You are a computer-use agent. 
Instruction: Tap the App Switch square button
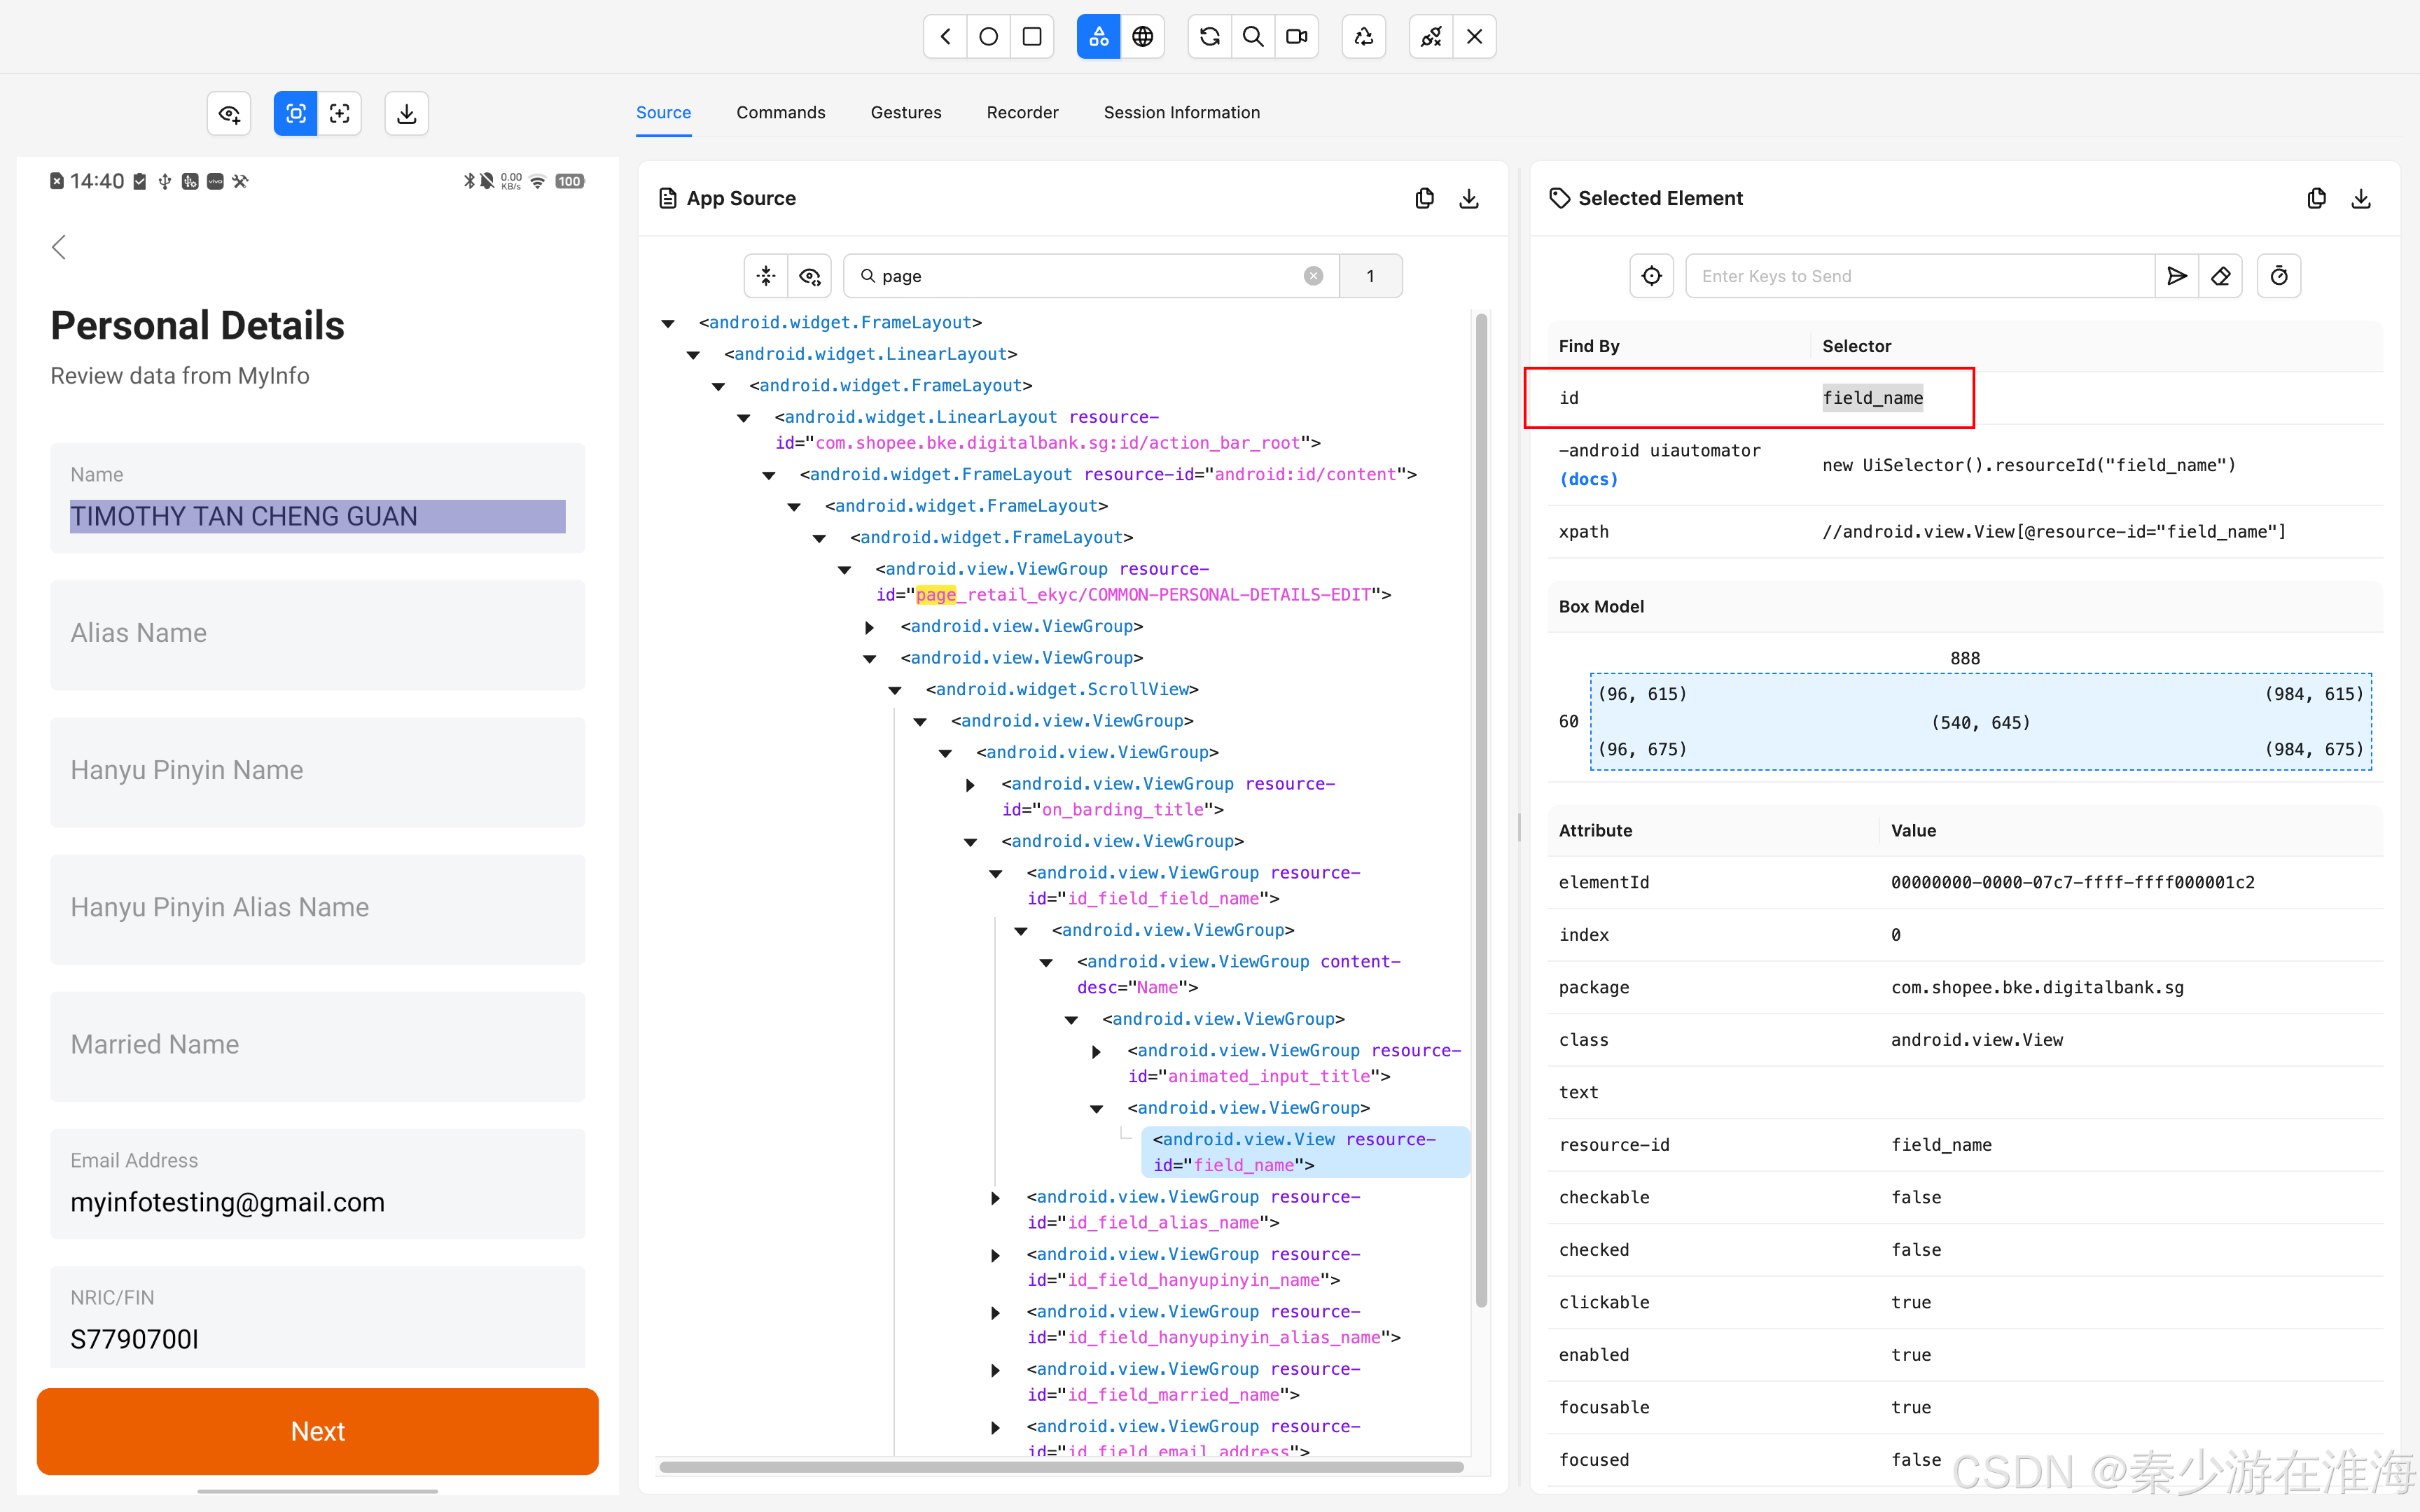(1032, 37)
